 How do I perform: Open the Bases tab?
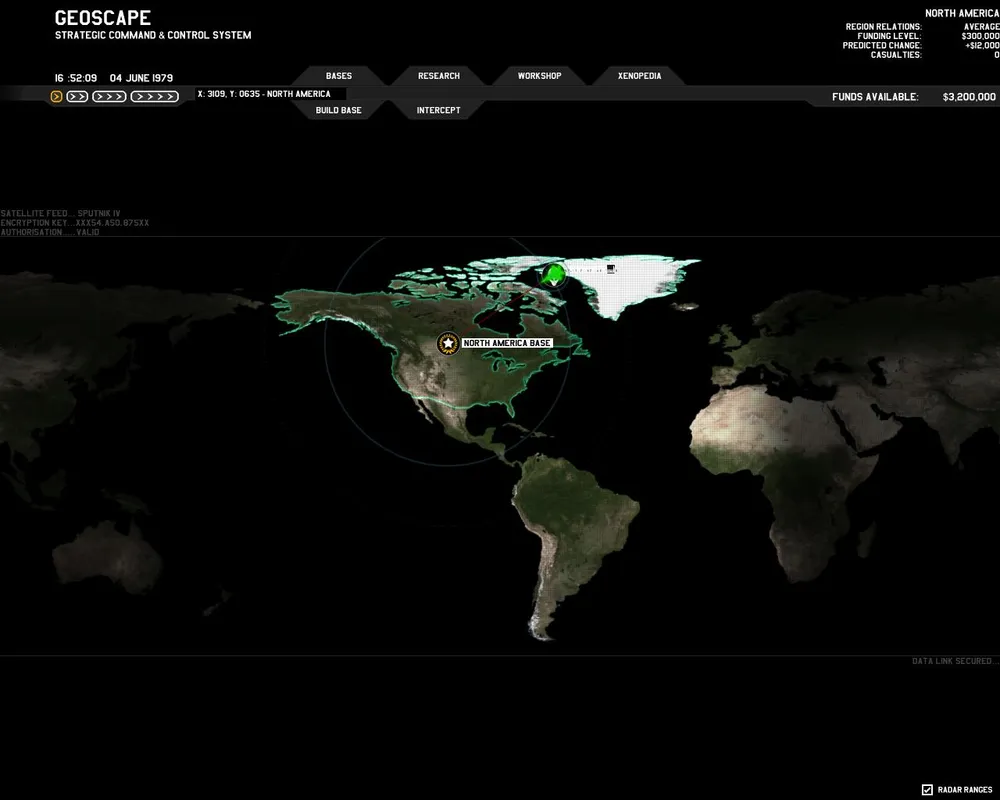(x=339, y=76)
